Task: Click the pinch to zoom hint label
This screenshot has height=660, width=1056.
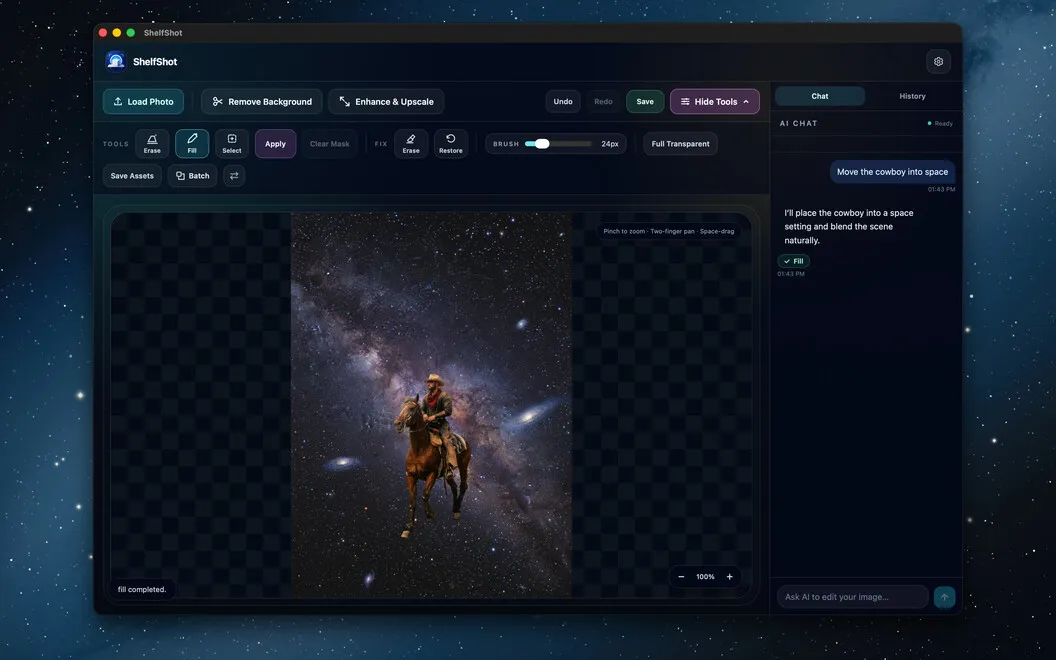Action: (668, 231)
